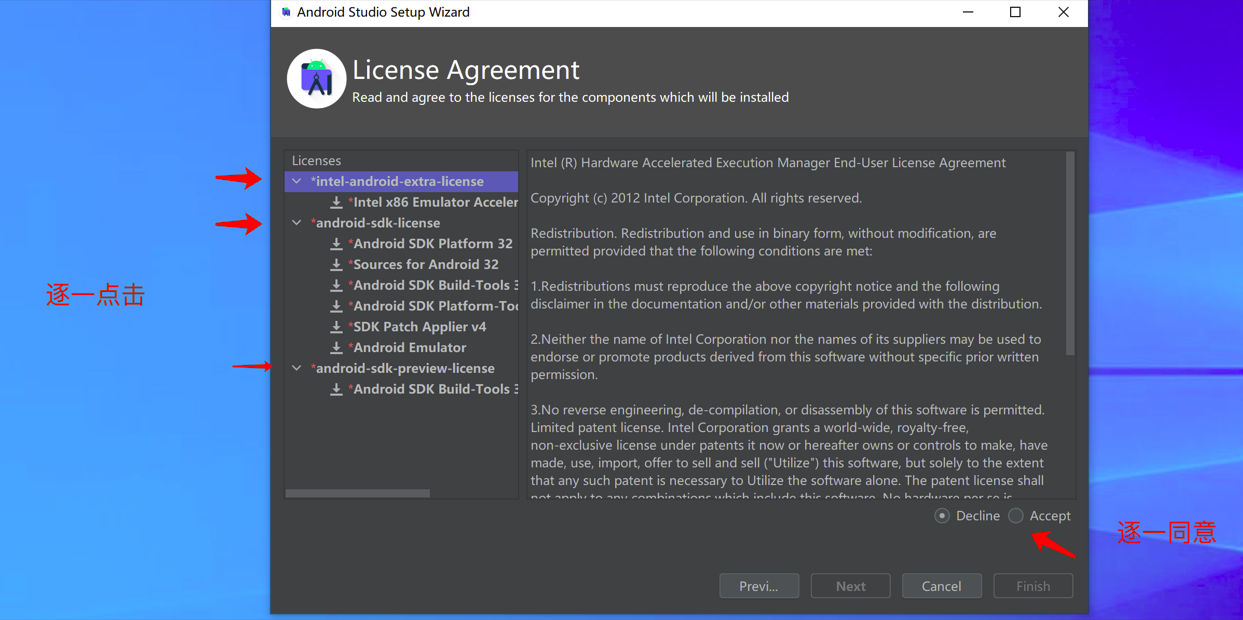Click the Next button
The width and height of the screenshot is (1243, 620).
click(x=851, y=586)
